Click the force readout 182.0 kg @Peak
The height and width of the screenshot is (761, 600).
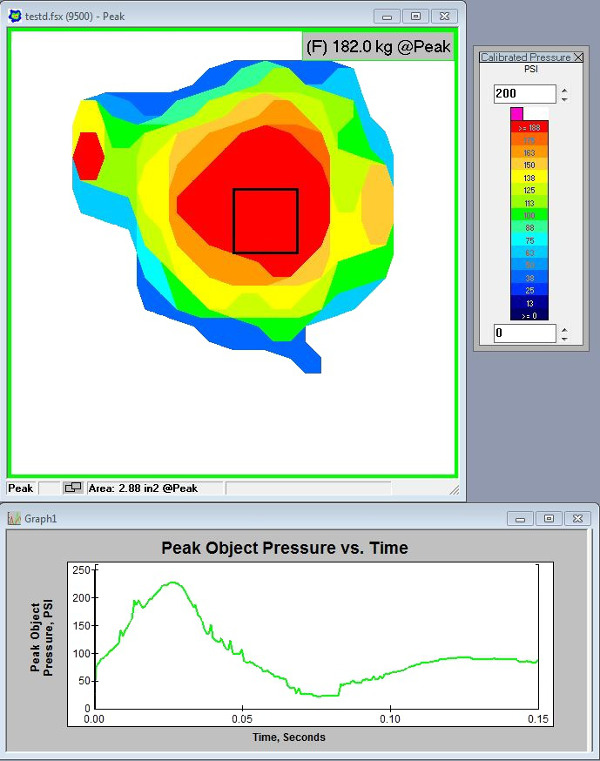[378, 46]
